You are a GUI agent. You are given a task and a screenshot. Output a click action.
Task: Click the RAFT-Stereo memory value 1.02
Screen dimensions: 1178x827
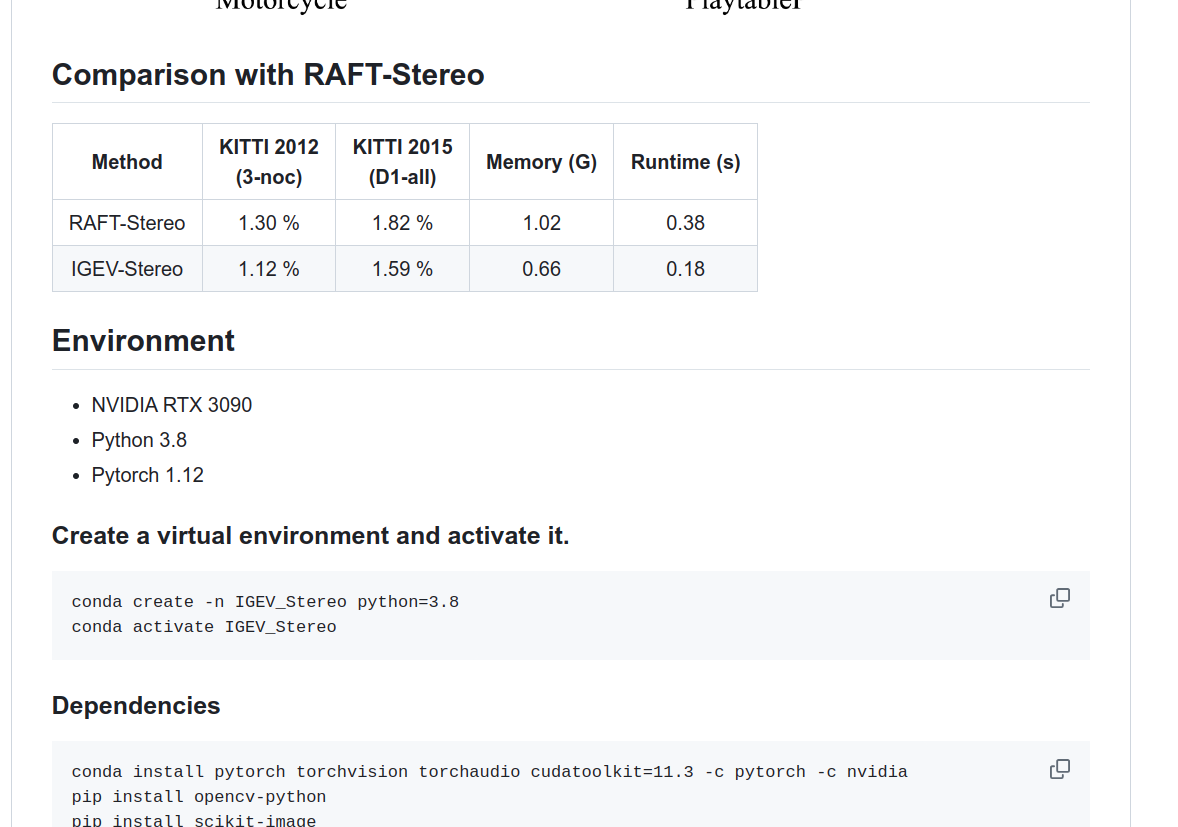[x=541, y=223]
